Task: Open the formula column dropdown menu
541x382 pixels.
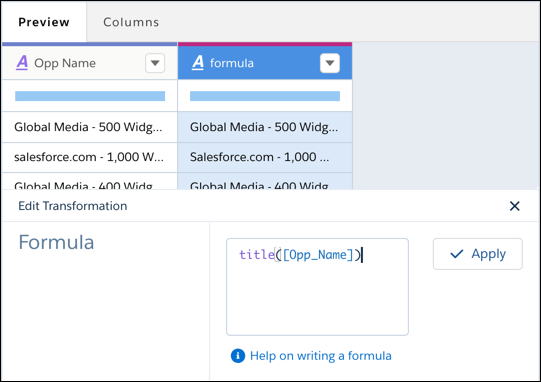Action: tap(330, 63)
